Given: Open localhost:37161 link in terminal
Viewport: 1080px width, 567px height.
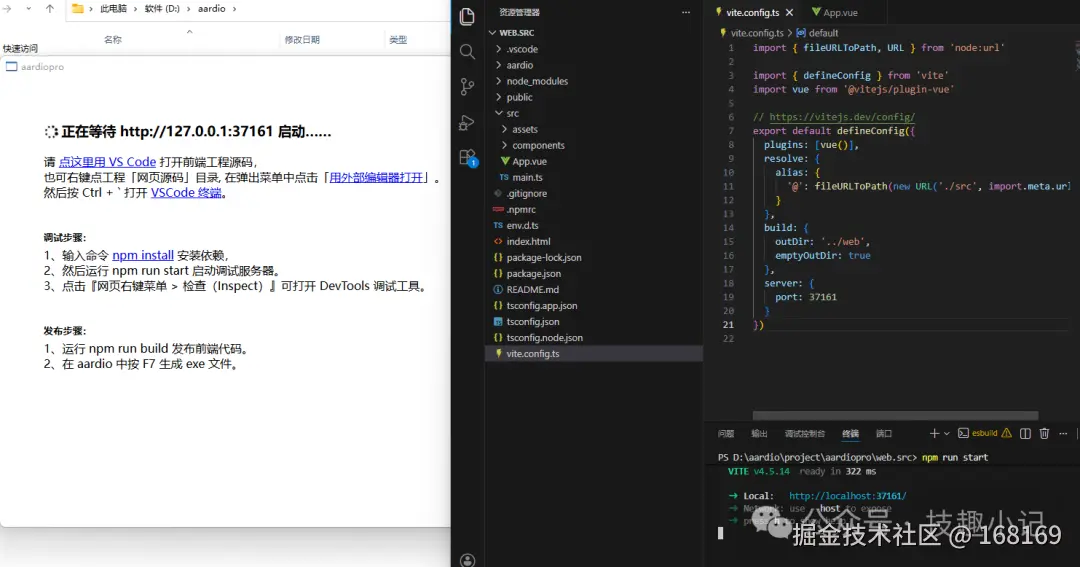Looking at the screenshot, I should click(847, 496).
